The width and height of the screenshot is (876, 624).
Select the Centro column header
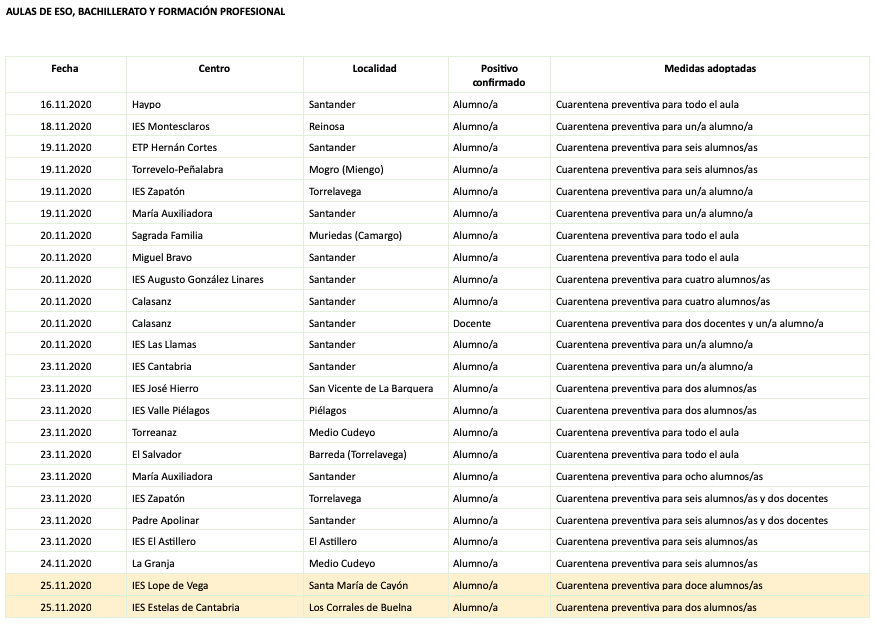pos(214,69)
